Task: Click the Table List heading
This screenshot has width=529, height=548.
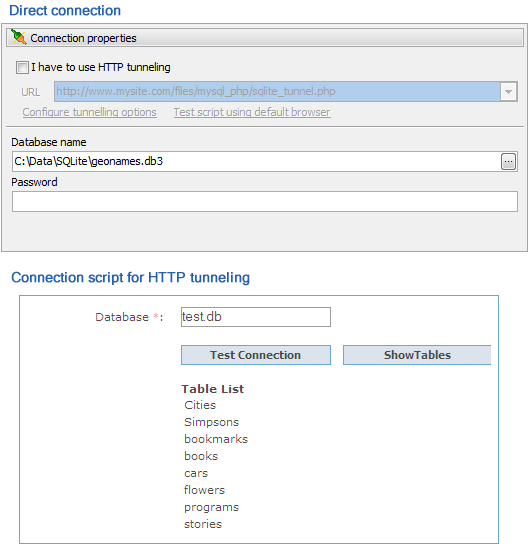Action: pyautogui.click(x=212, y=389)
